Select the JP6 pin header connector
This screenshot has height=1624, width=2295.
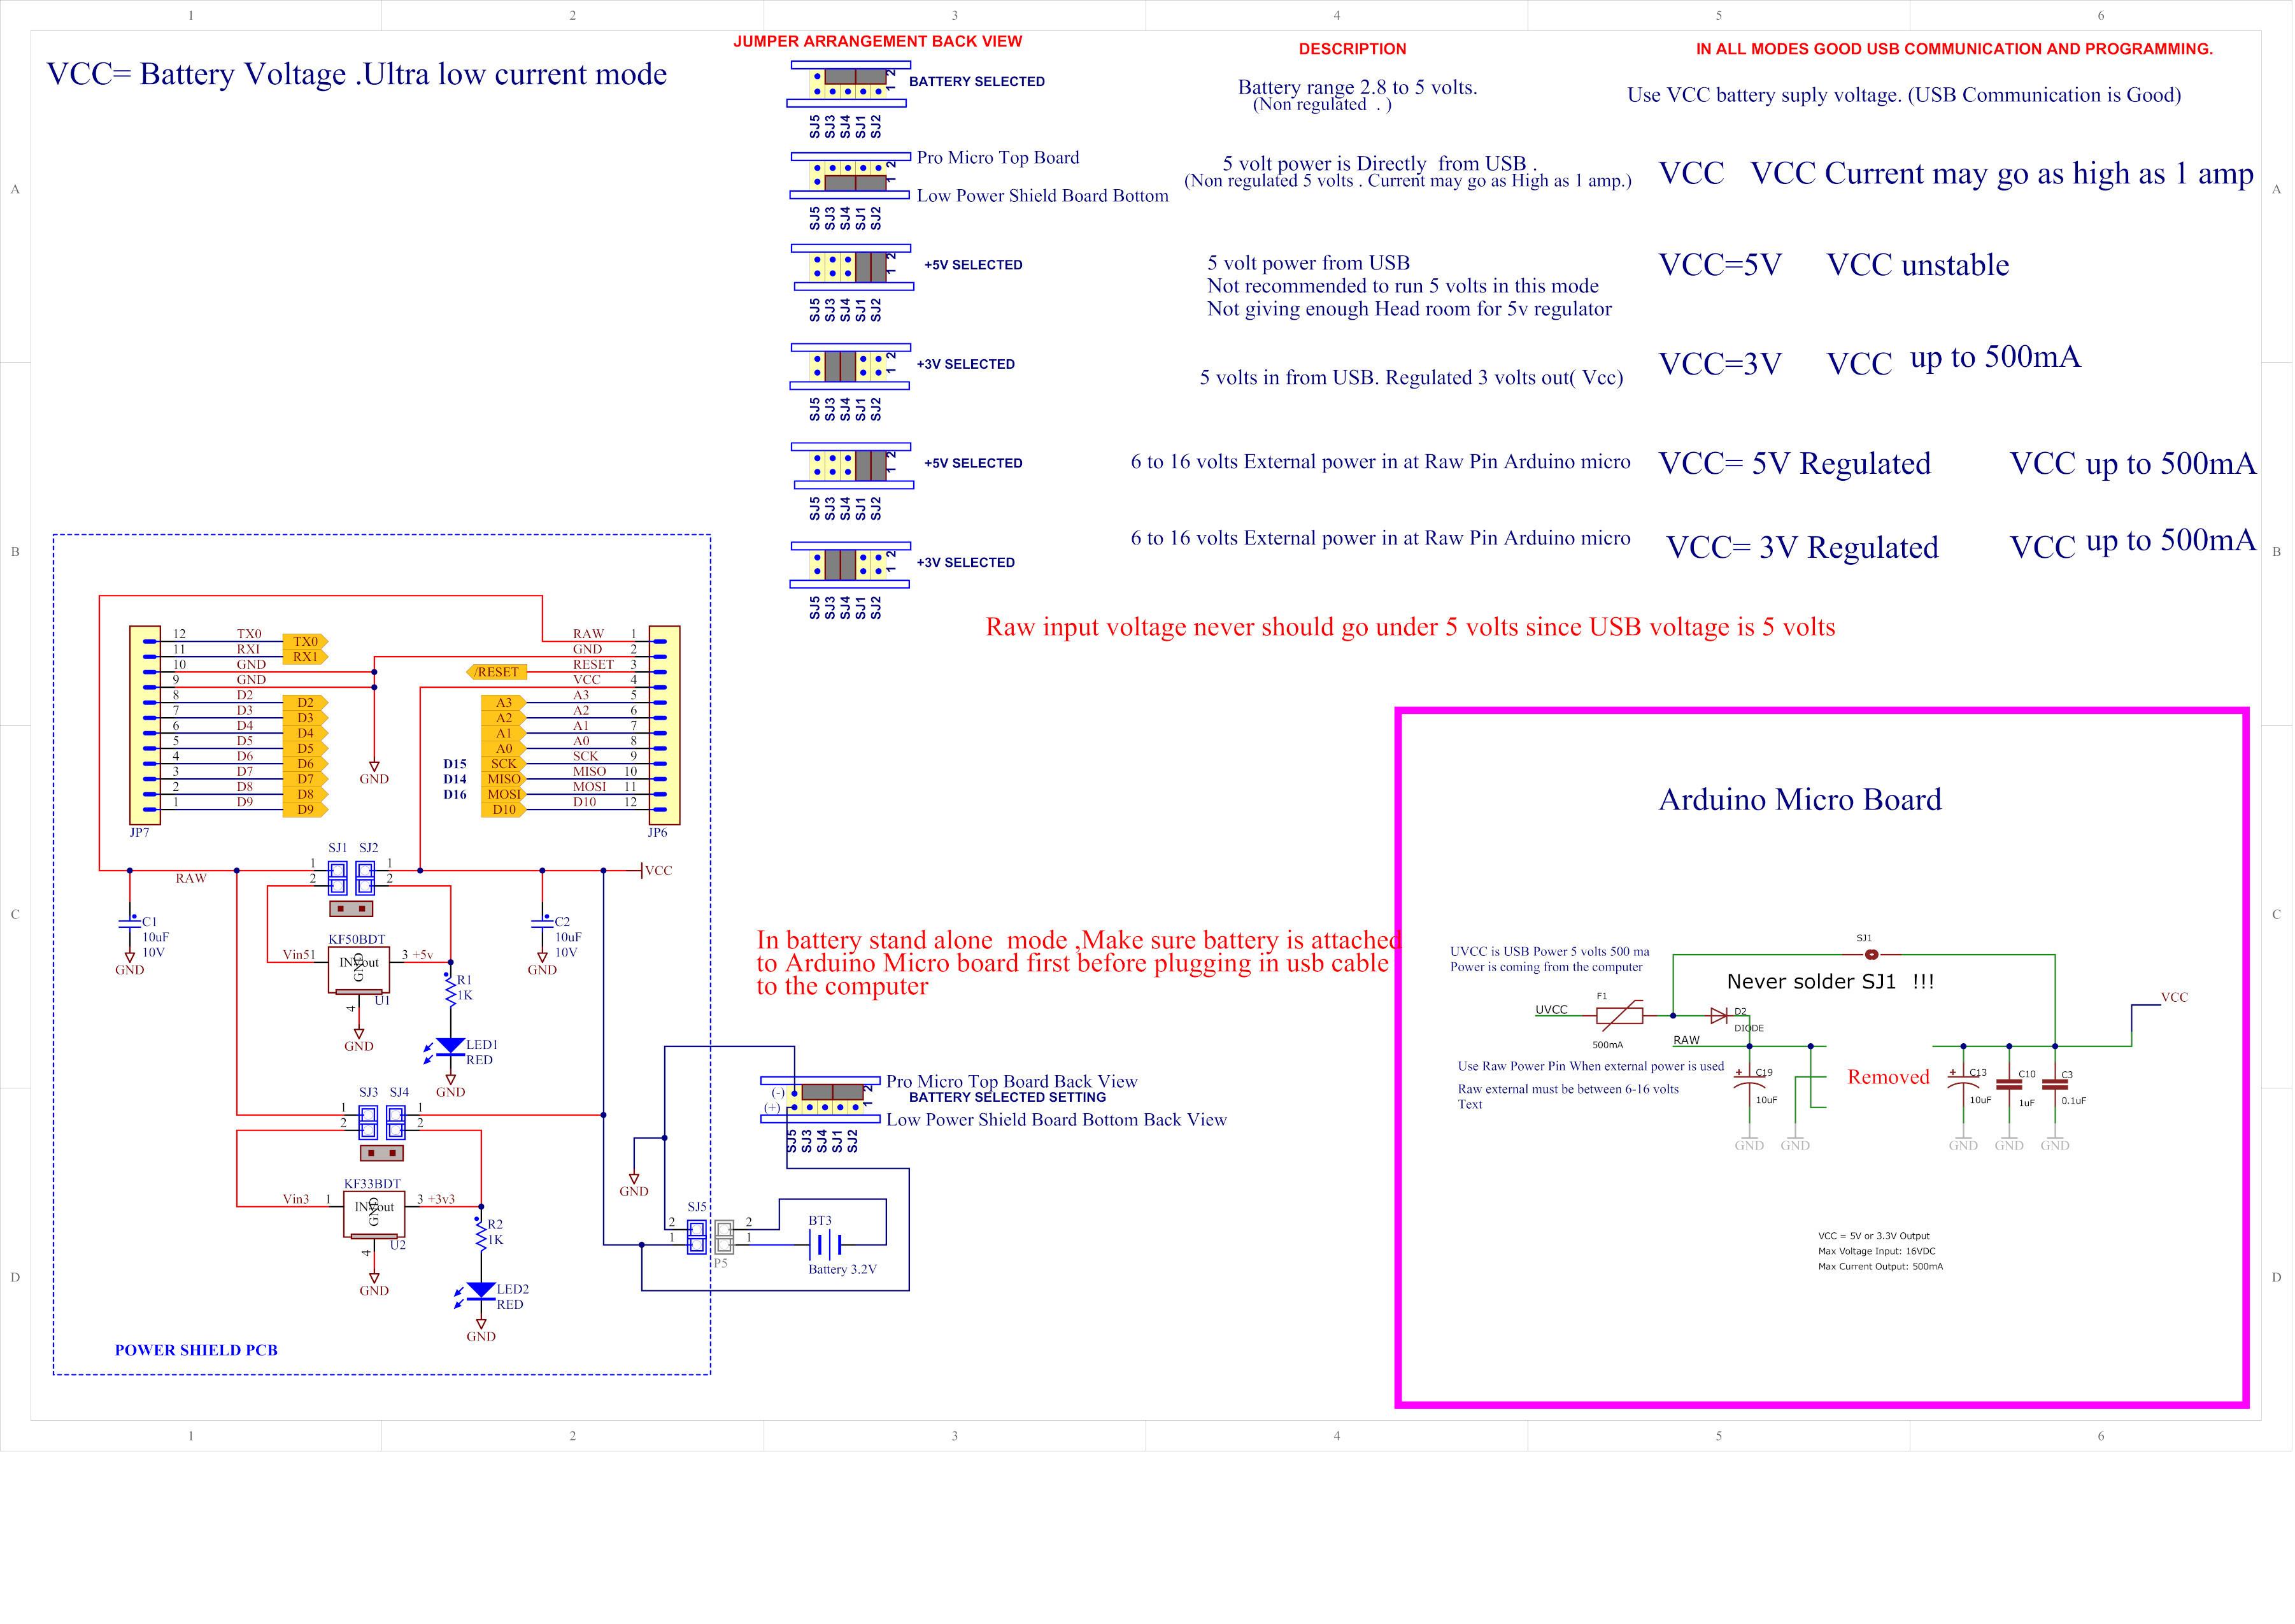(x=664, y=725)
